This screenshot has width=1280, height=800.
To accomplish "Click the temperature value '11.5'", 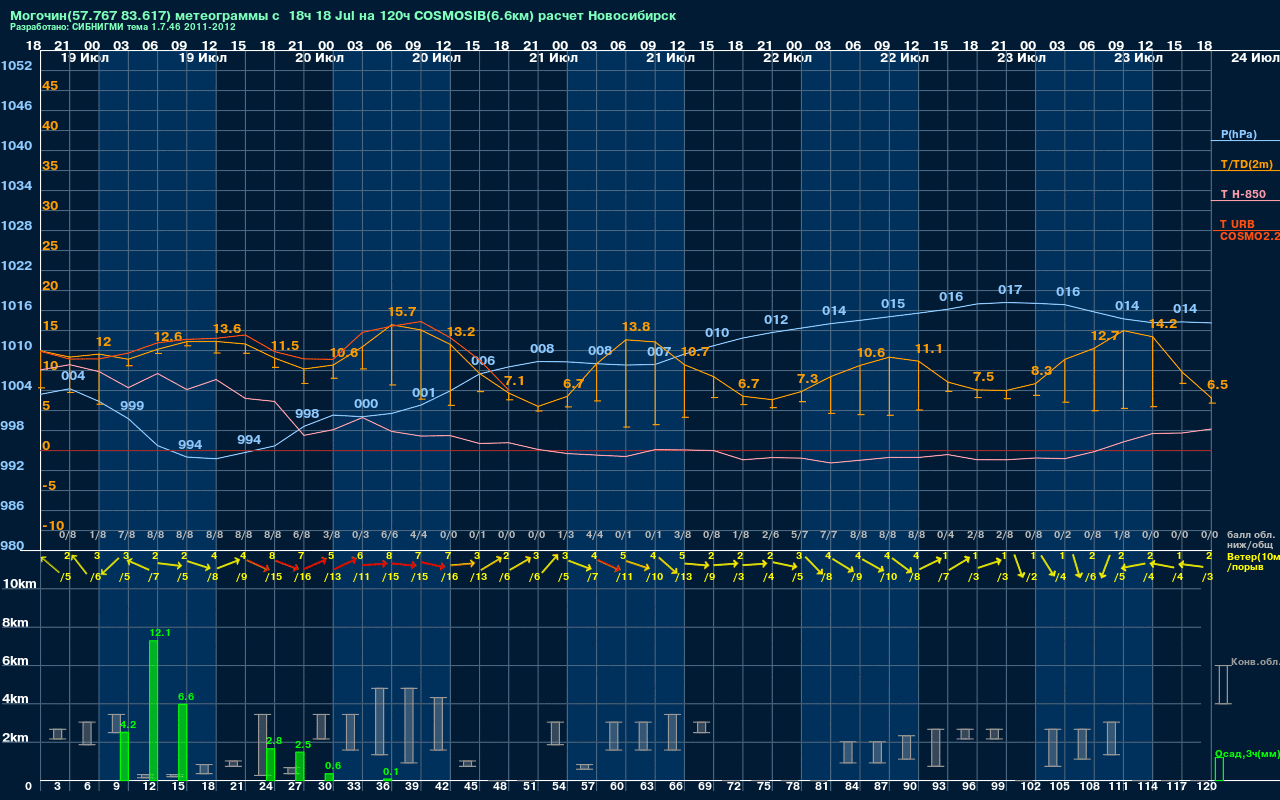I will [x=285, y=346].
